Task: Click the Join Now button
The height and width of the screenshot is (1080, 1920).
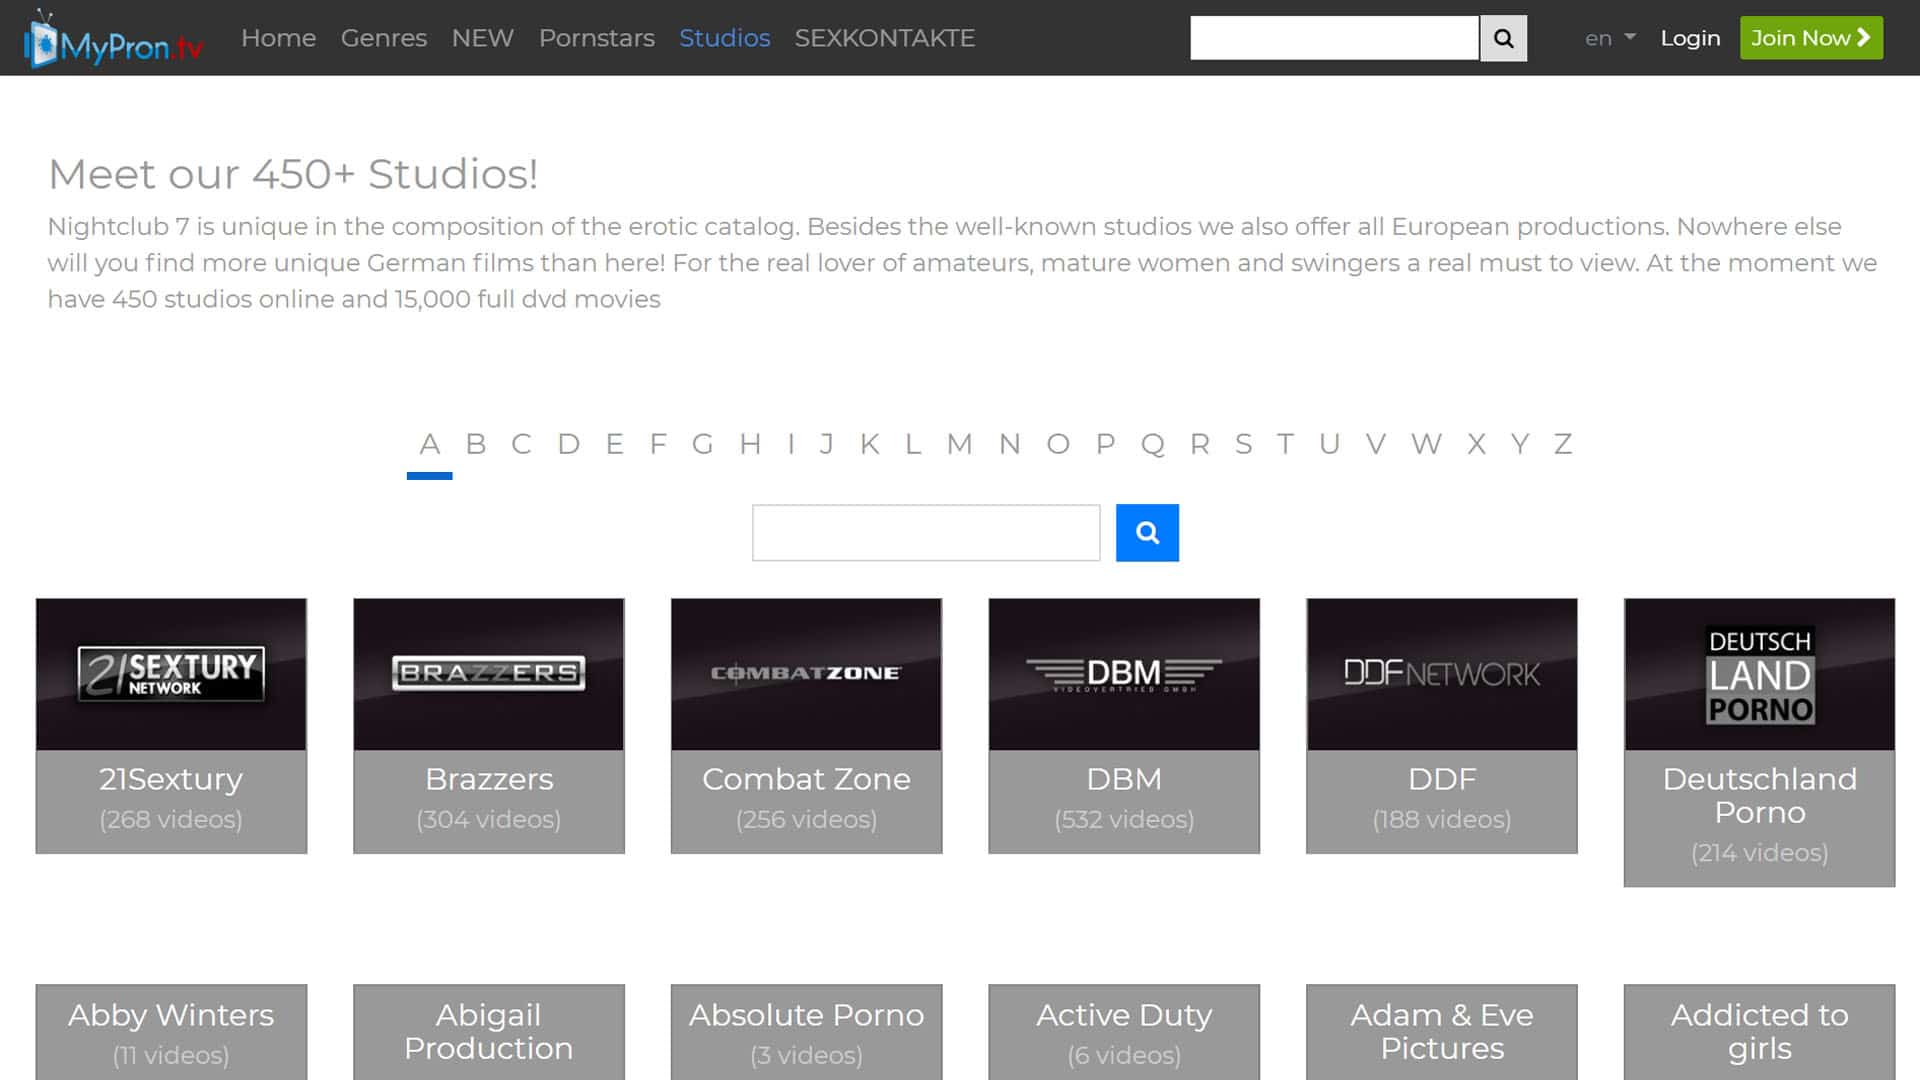Action: tap(1810, 38)
